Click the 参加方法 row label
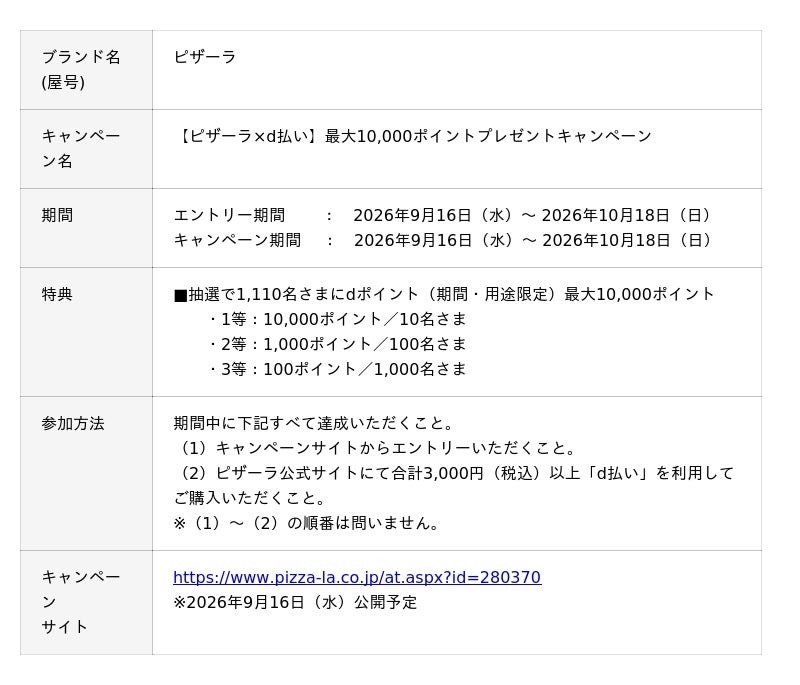The image size is (800, 685). pyautogui.click(x=73, y=423)
